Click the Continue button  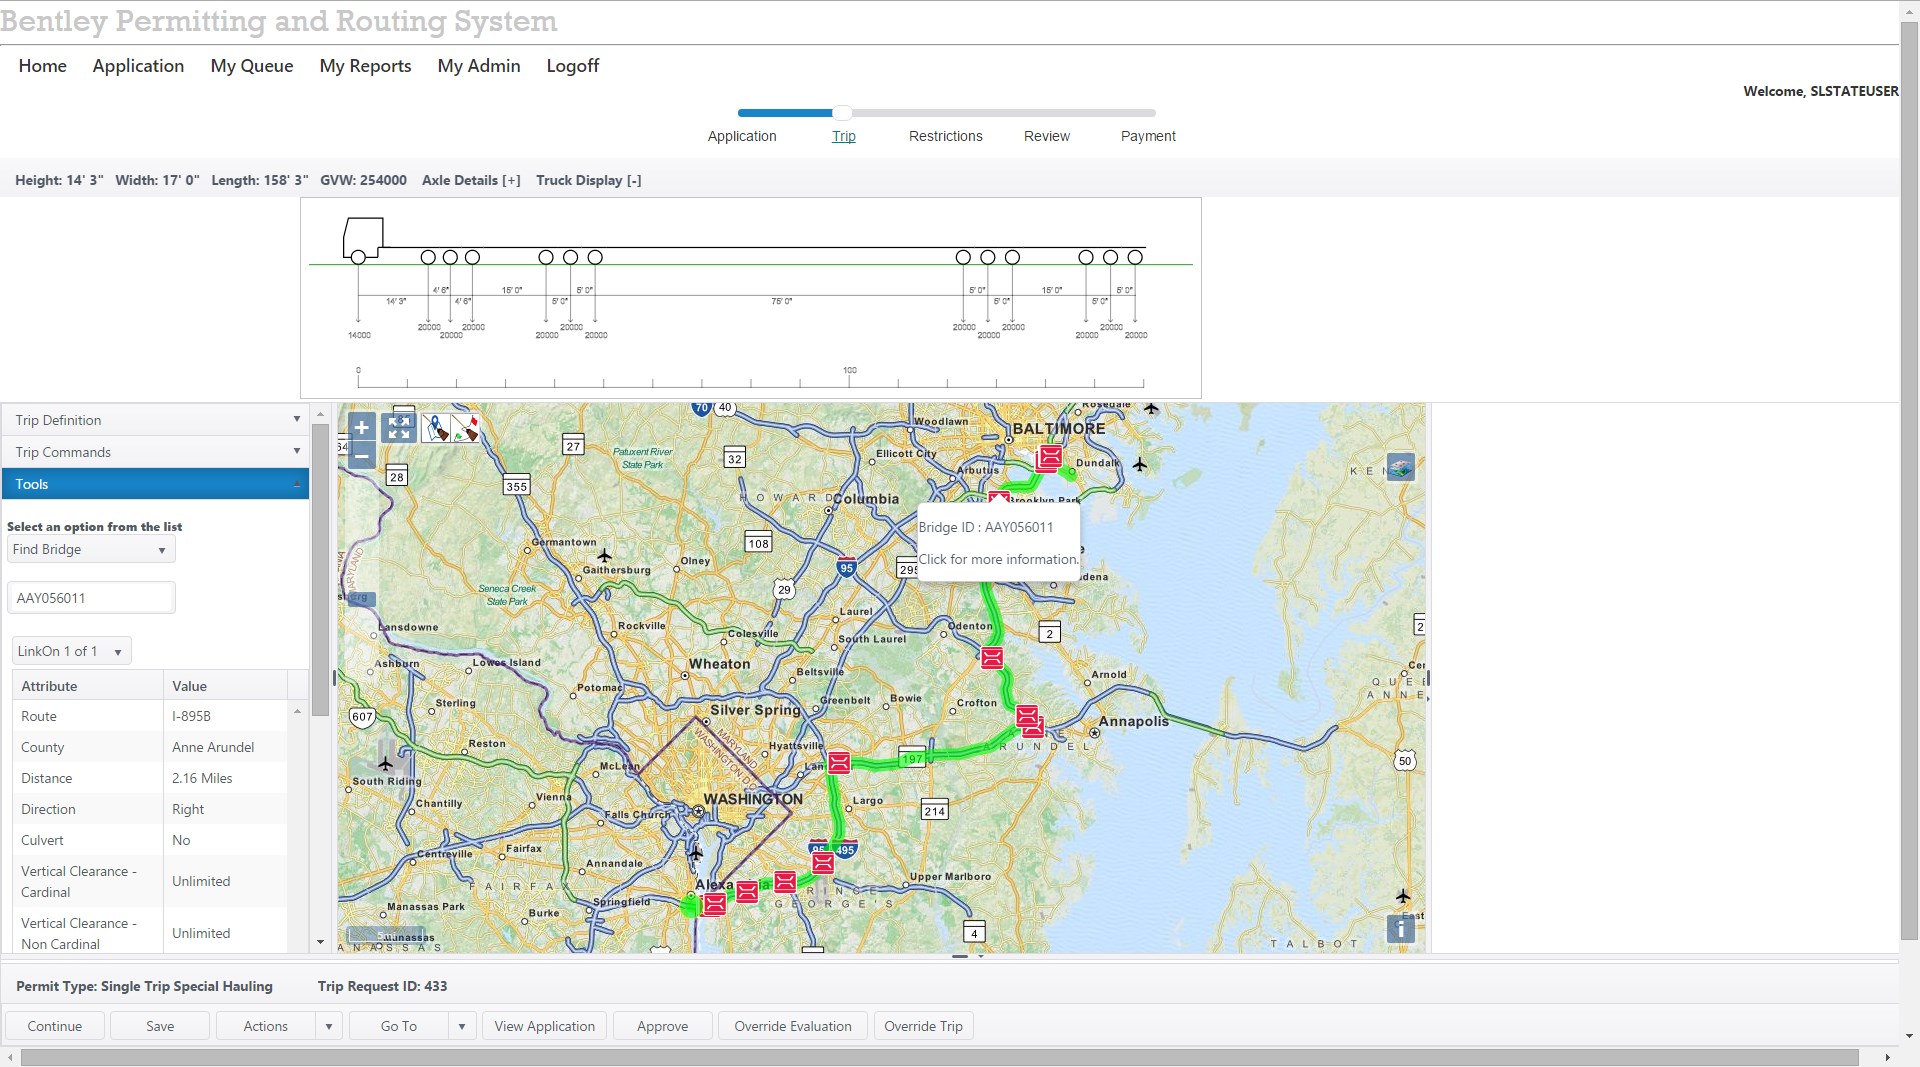coord(55,1026)
